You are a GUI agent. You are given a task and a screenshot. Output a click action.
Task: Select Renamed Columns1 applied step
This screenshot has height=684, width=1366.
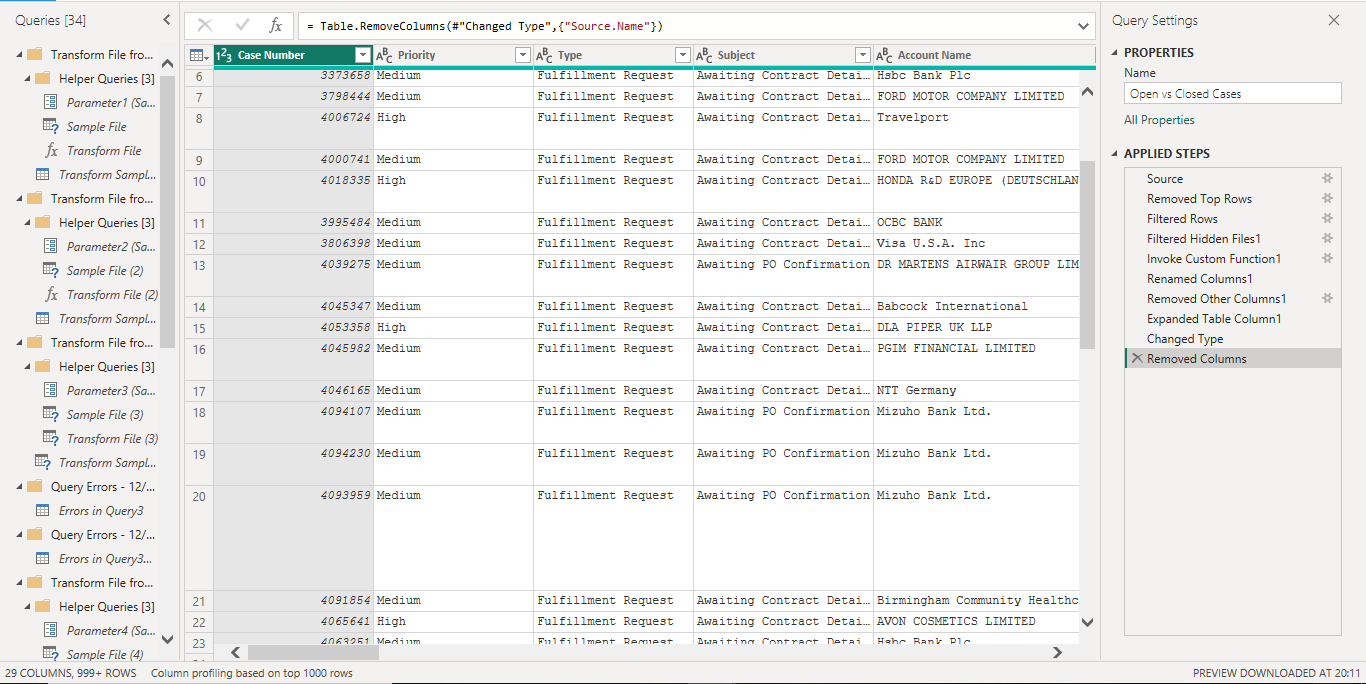(1232, 279)
